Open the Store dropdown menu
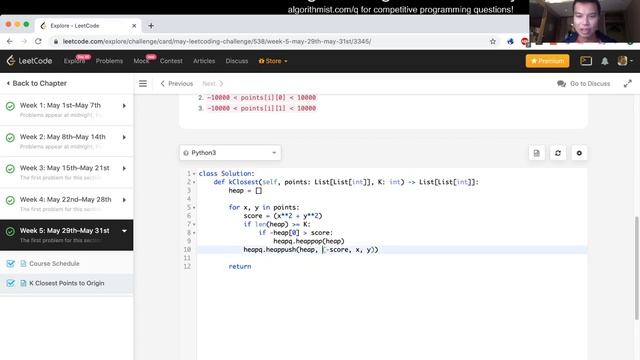Image resolution: width=640 pixels, height=360 pixels. 273,61
